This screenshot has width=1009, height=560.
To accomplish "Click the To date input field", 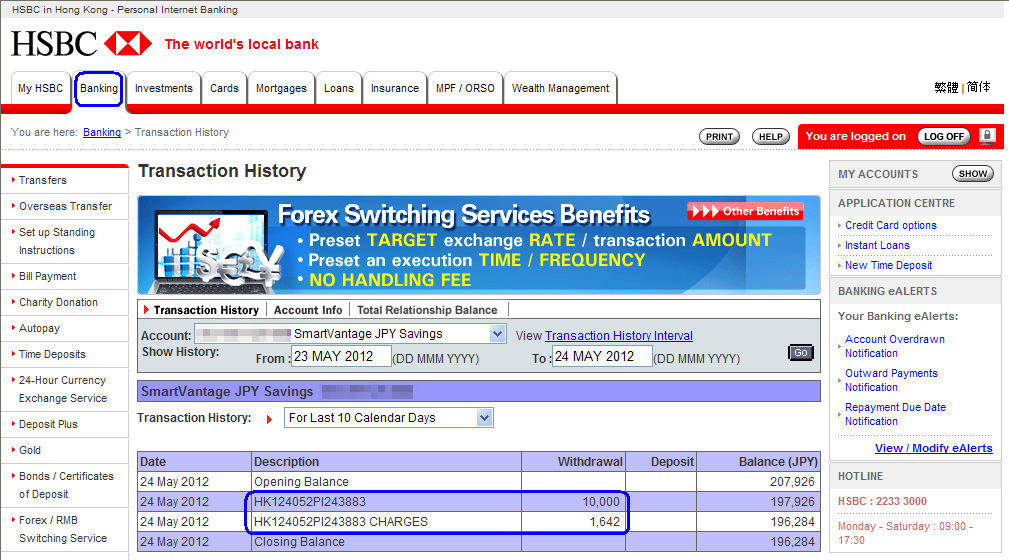I will [x=602, y=357].
